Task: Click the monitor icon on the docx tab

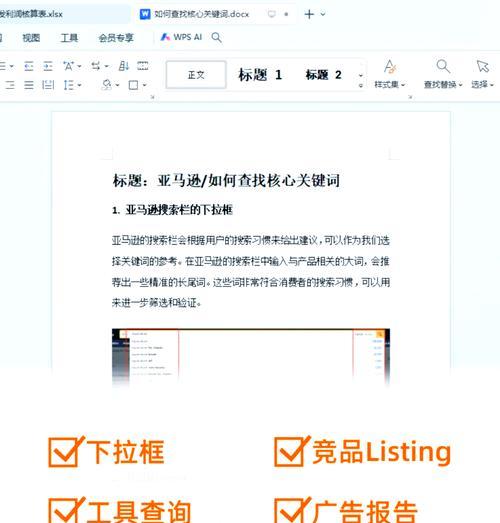Action: coord(272,14)
